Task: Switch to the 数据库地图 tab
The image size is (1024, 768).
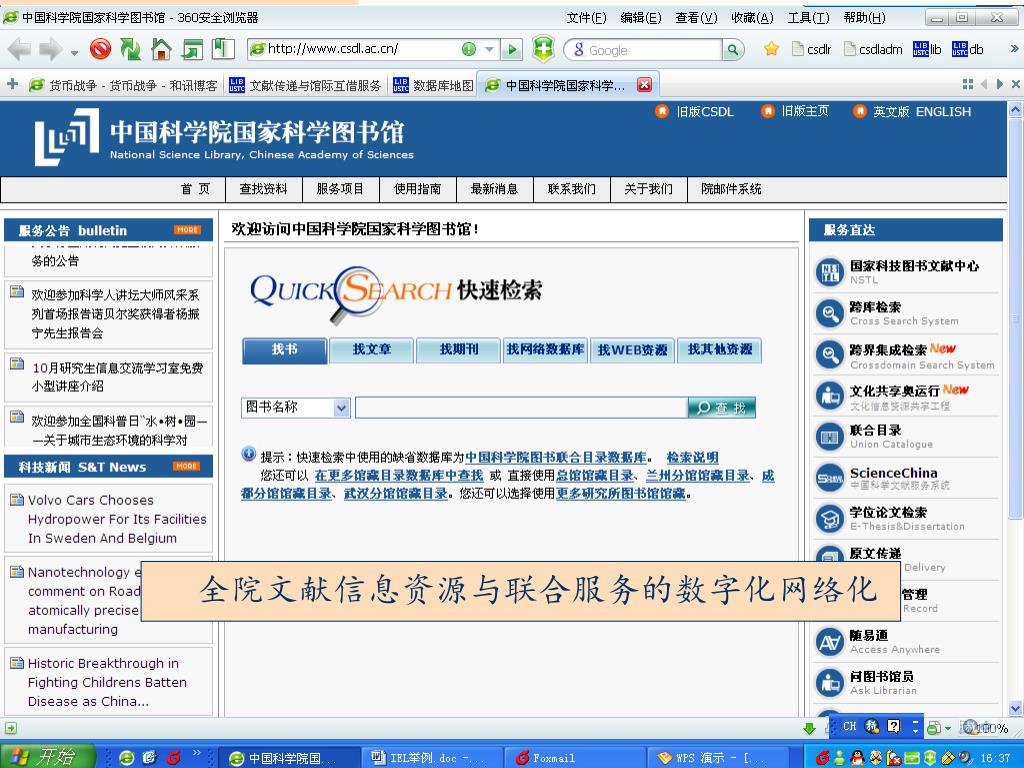Action: pyautogui.click(x=434, y=86)
